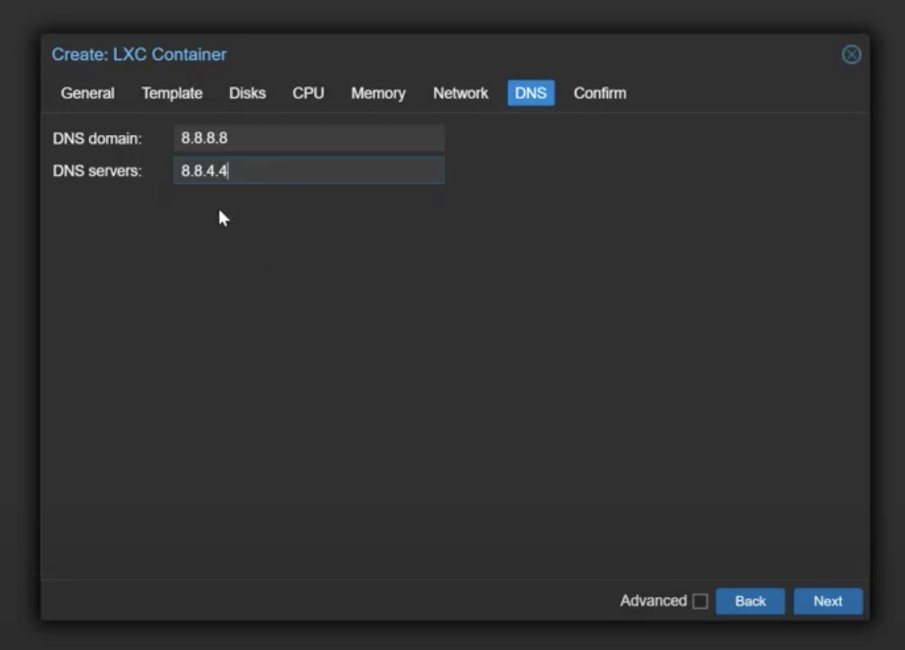
Task: Switch to the General tab
Action: click(88, 93)
